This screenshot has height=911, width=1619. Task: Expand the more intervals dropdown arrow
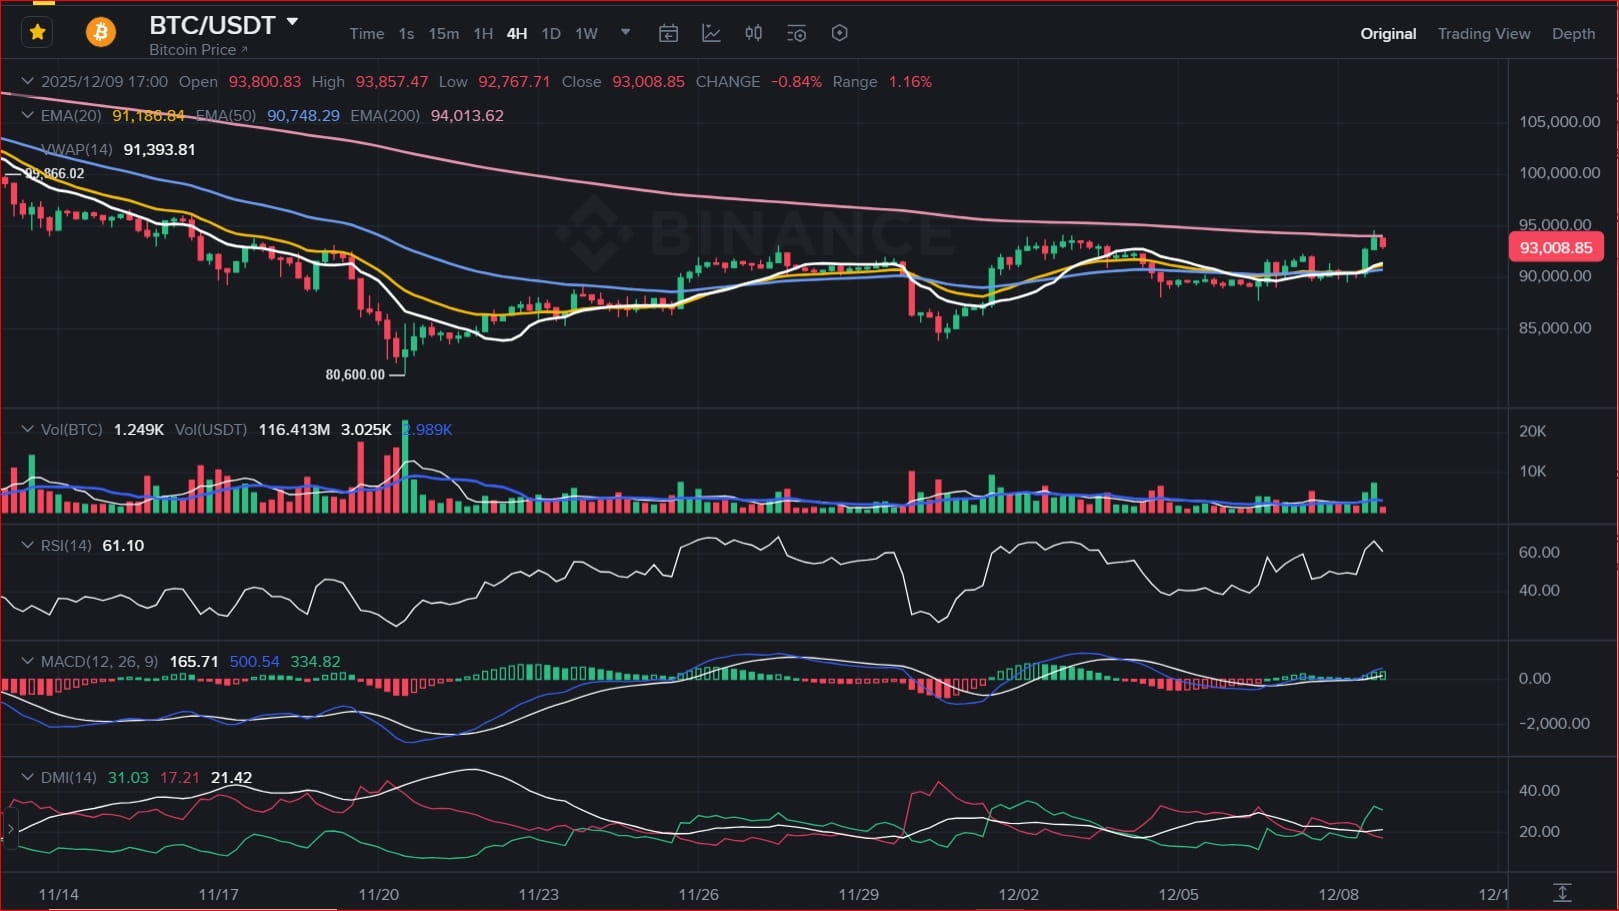click(626, 32)
